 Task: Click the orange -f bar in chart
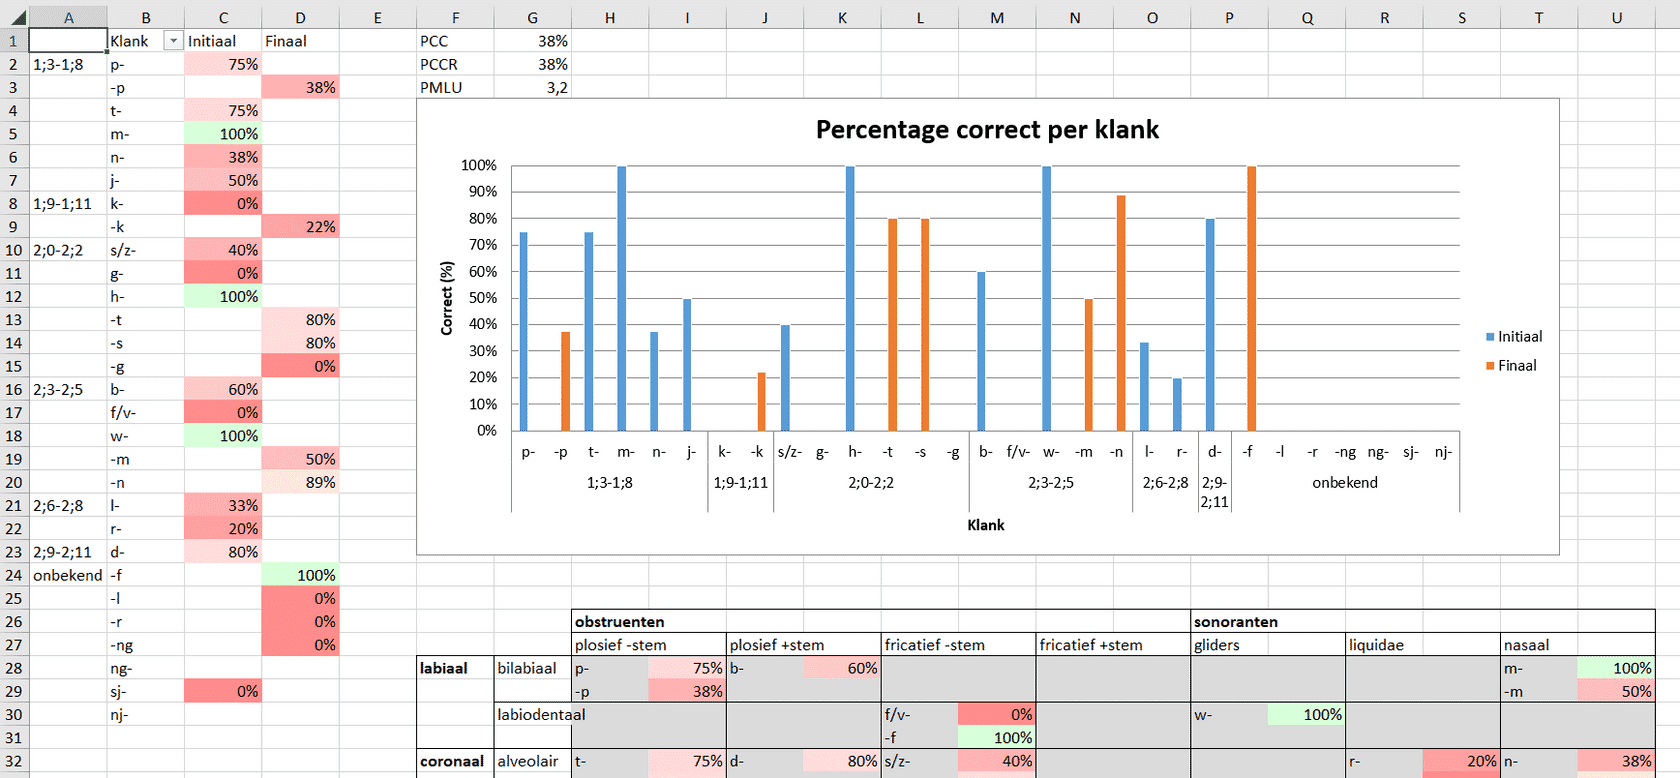(1252, 298)
